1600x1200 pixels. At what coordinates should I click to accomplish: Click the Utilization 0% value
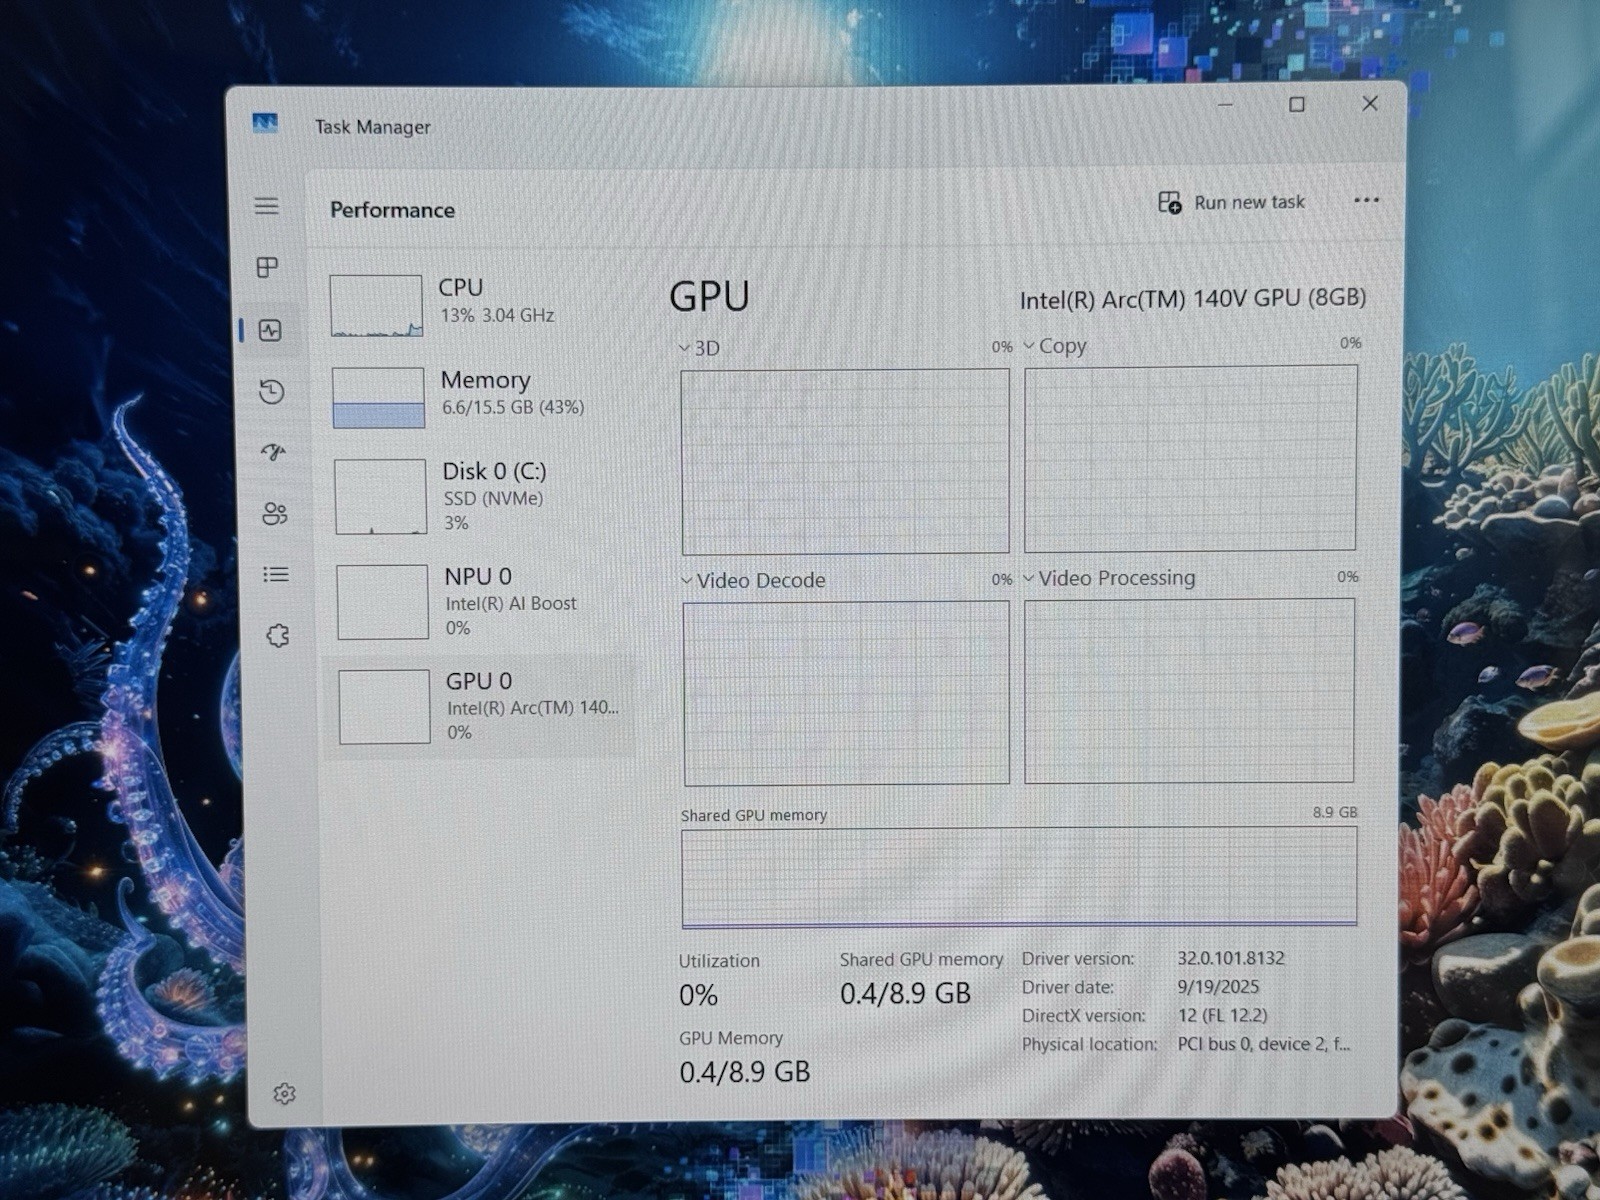tap(698, 996)
